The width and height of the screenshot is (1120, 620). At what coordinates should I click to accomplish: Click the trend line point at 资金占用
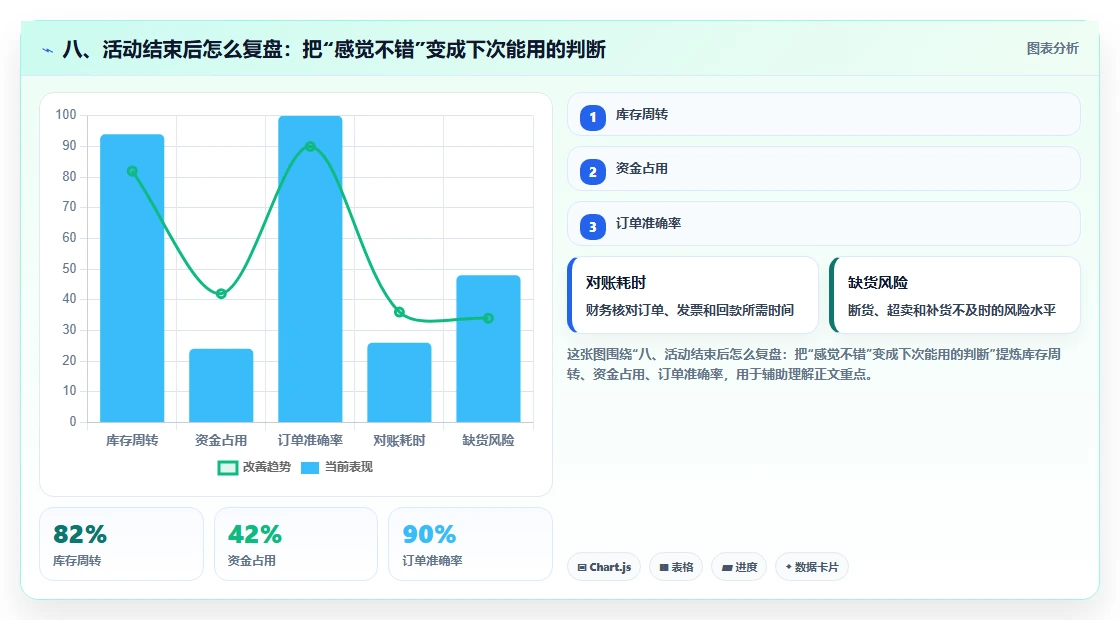click(221, 294)
